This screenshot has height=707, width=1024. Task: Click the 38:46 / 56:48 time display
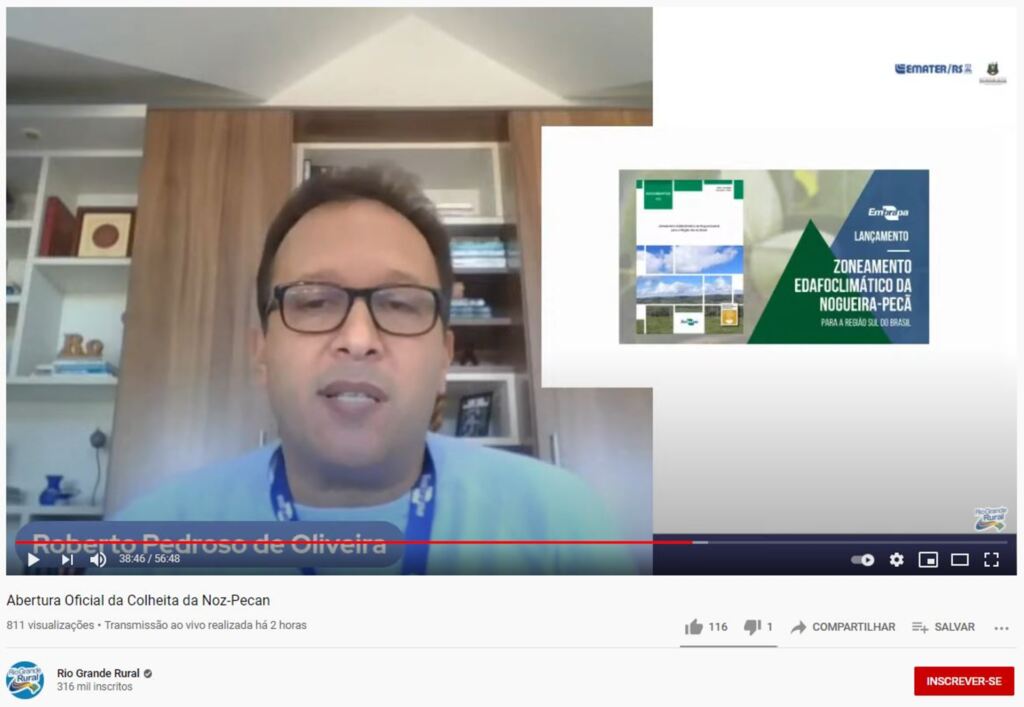coord(149,559)
